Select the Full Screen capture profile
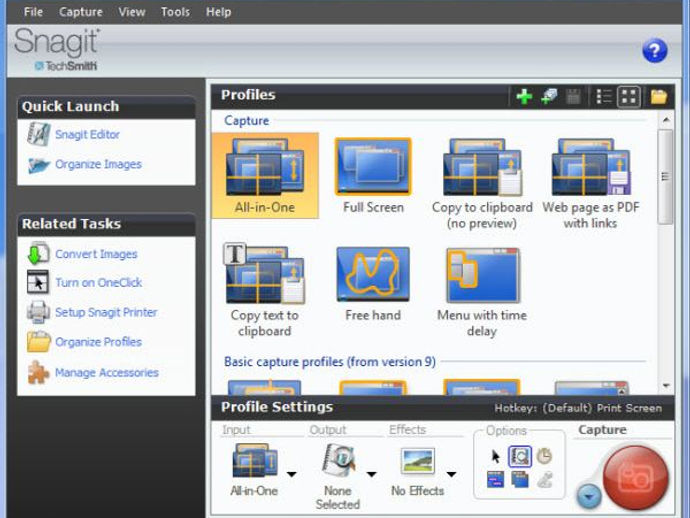 373,176
